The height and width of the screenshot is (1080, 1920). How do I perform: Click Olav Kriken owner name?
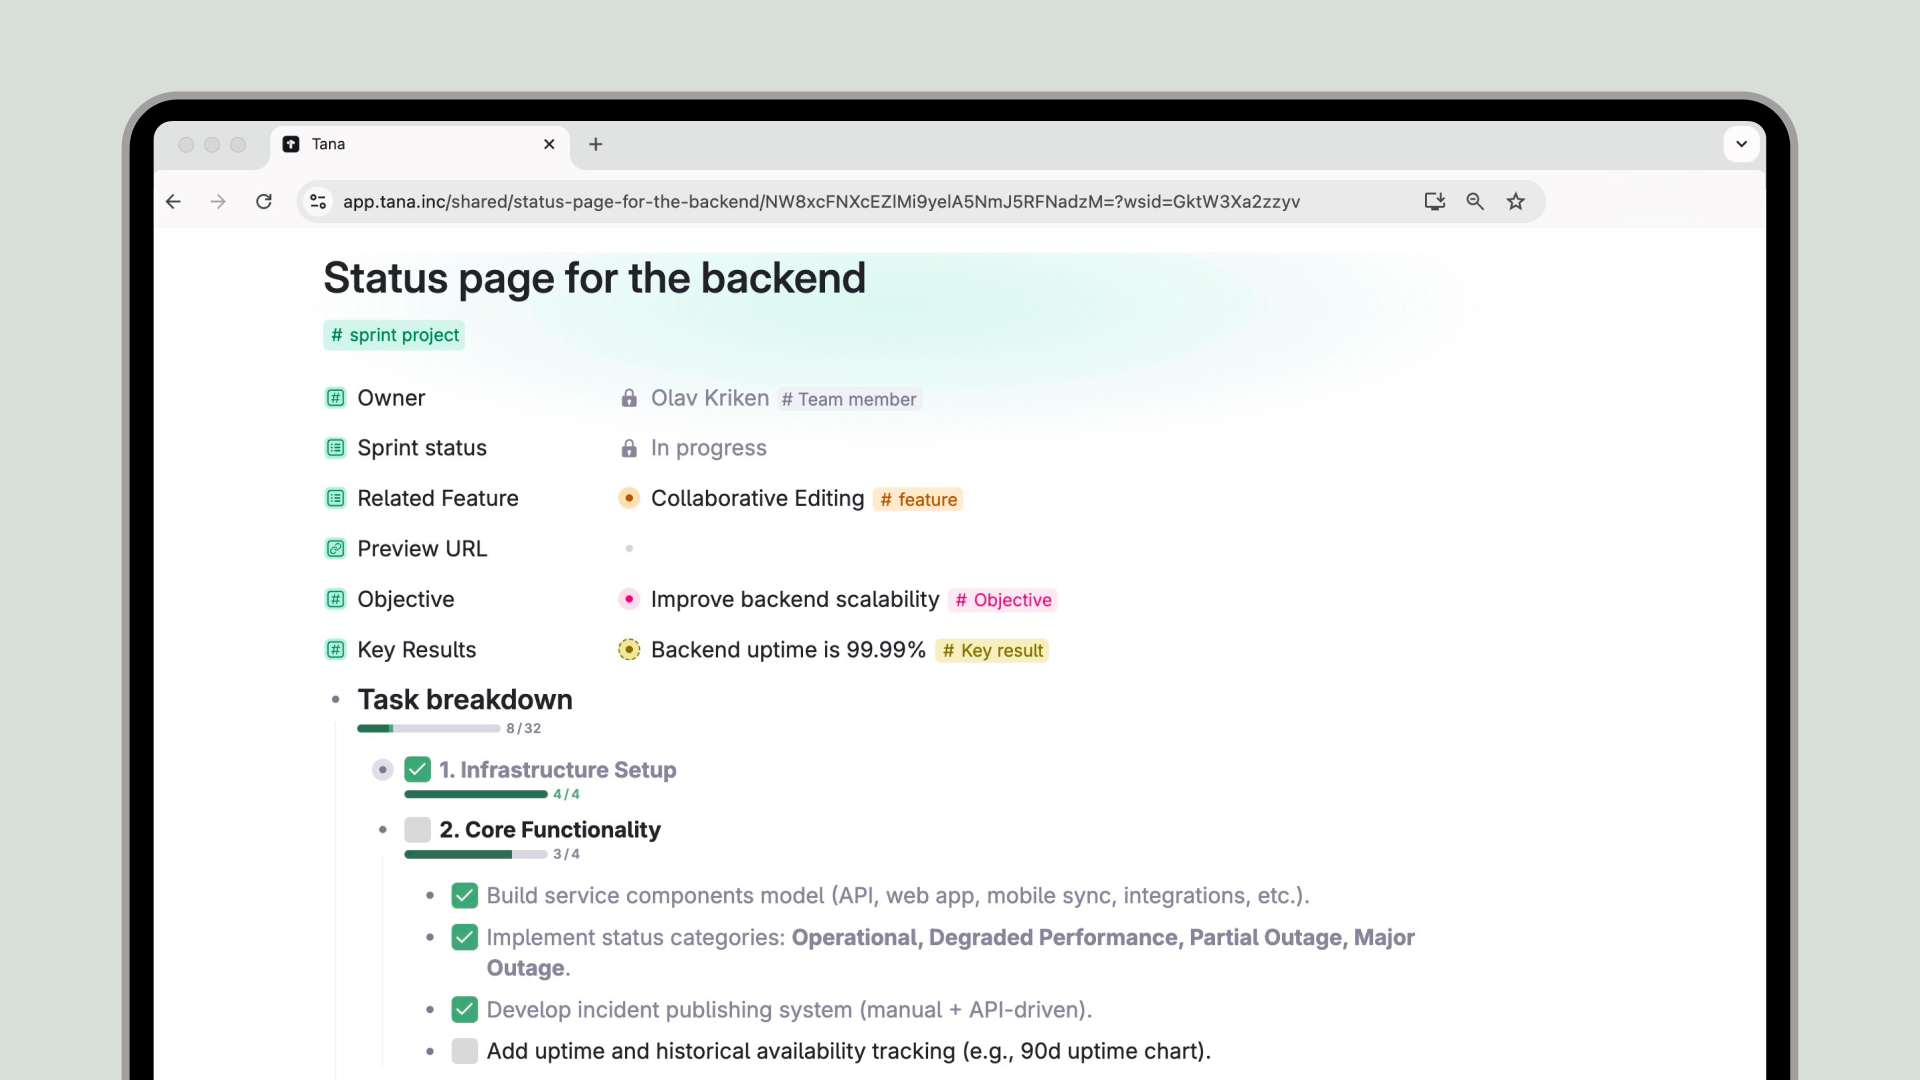710,398
